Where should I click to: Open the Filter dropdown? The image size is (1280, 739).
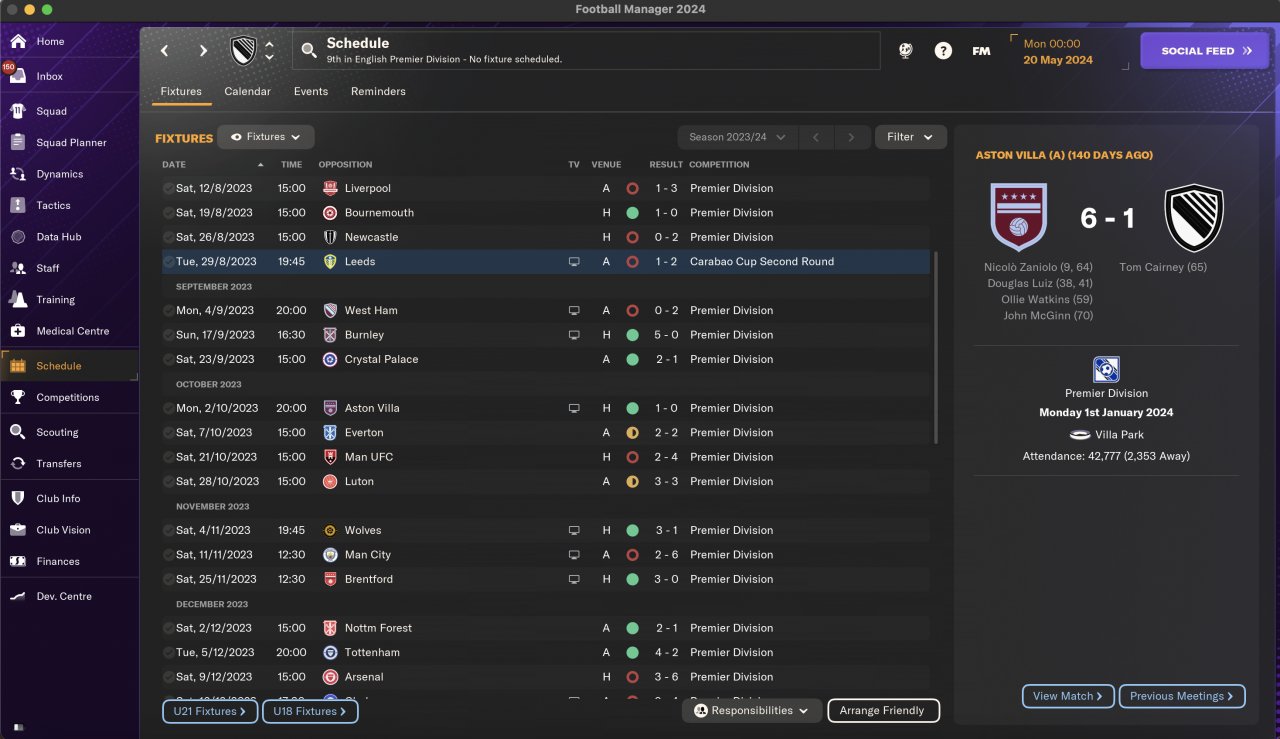(x=910, y=137)
